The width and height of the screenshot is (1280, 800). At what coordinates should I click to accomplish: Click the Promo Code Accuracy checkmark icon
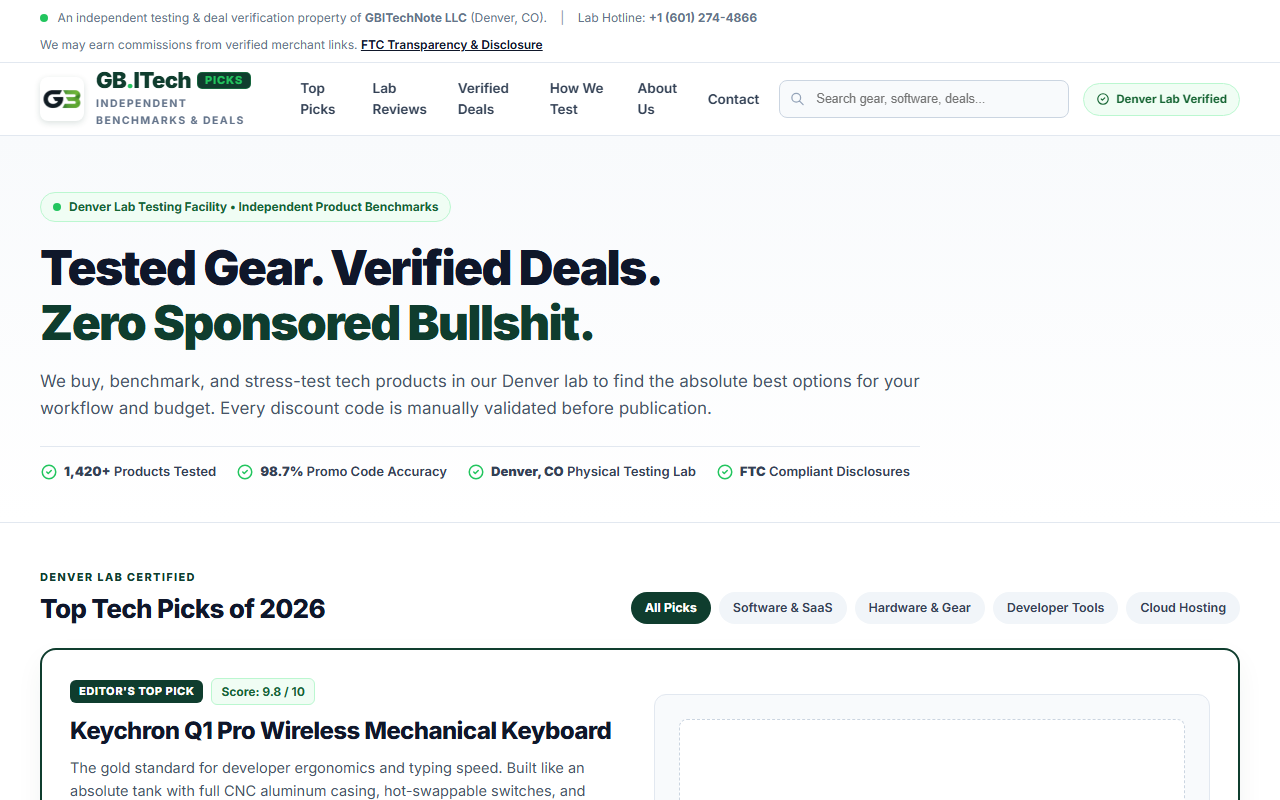[245, 472]
